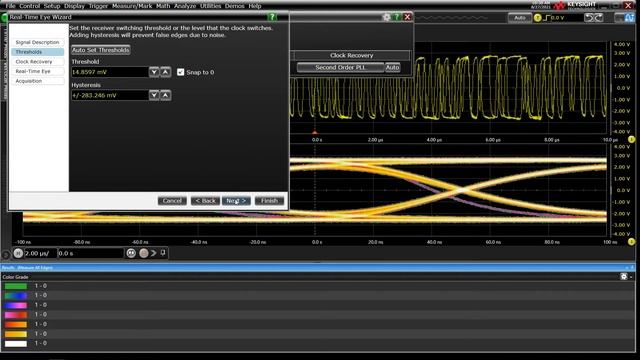Image resolution: width=640 pixels, height=360 pixels.
Task: Increase the Threshold value
Action: click(x=165, y=72)
